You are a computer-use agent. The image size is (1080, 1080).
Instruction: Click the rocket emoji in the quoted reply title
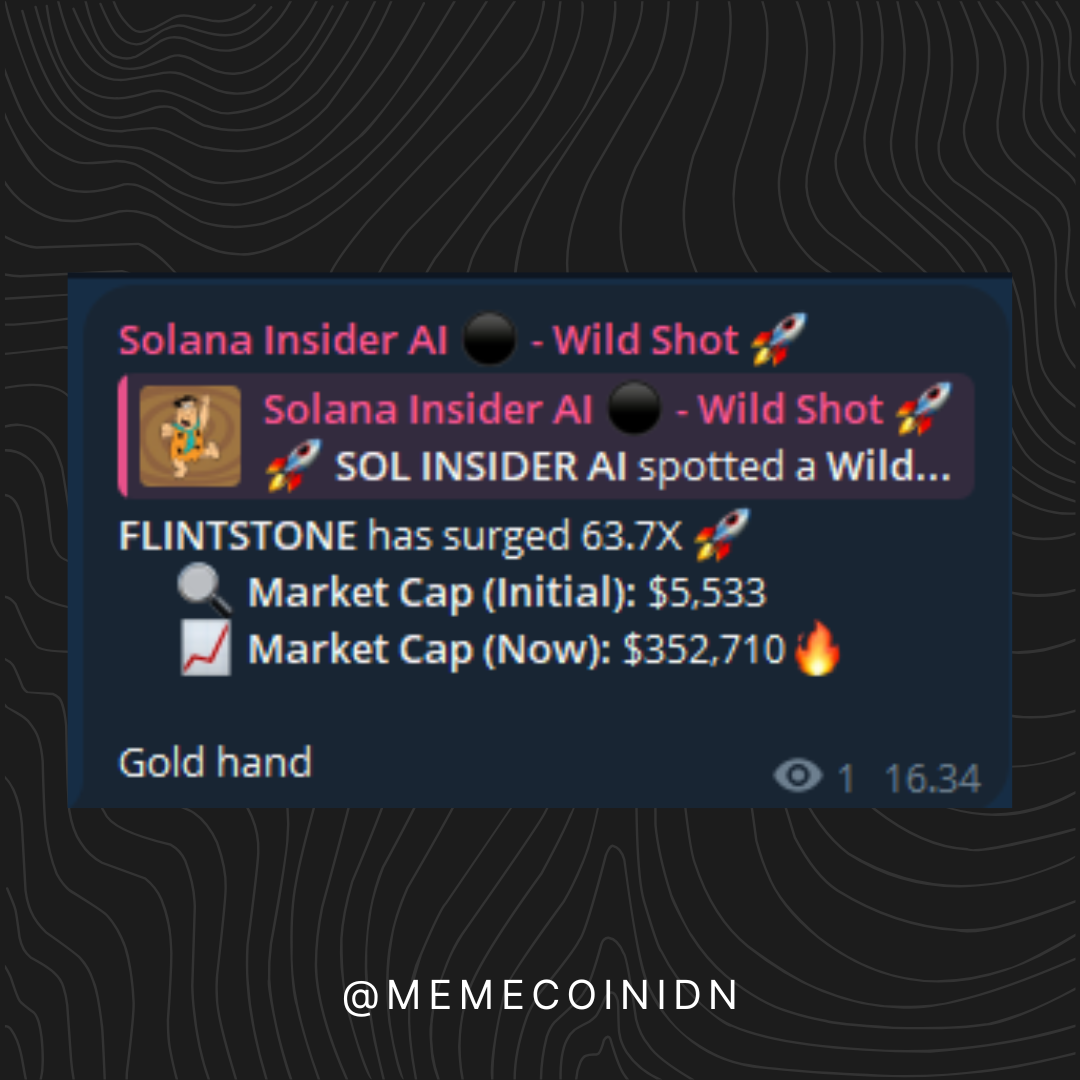[924, 409]
